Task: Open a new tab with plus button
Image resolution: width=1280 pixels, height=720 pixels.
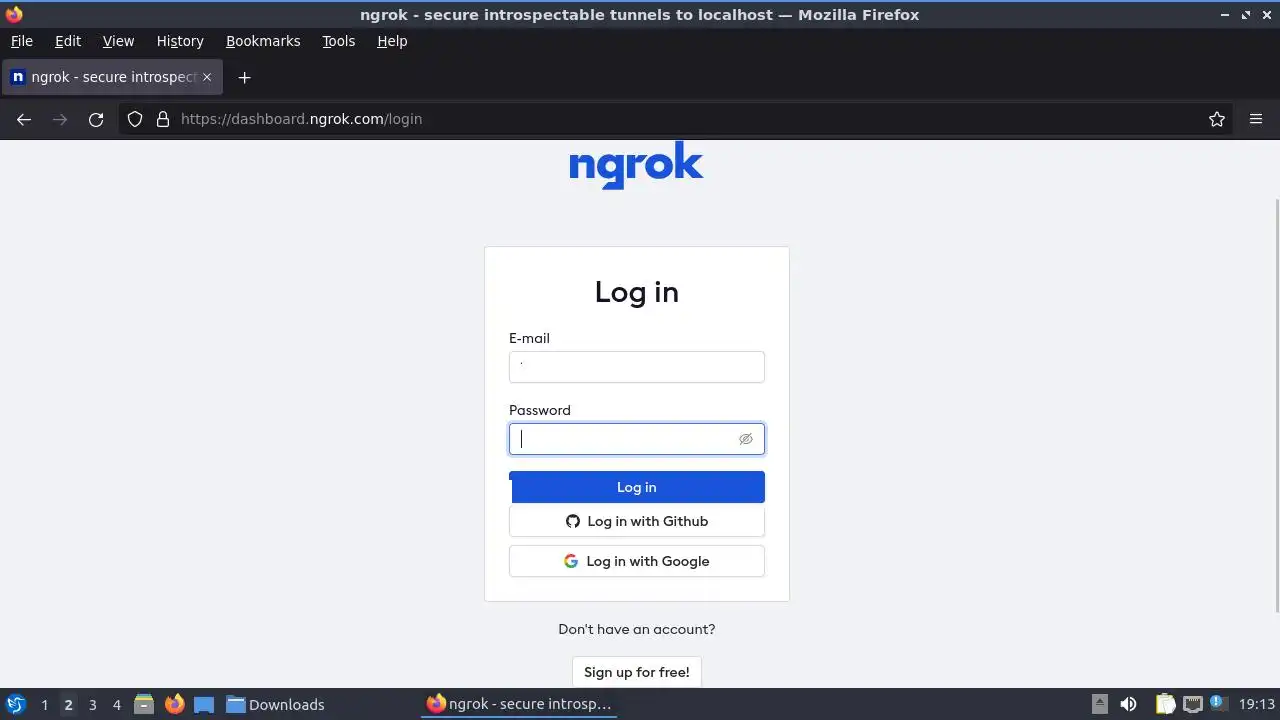Action: (244, 77)
